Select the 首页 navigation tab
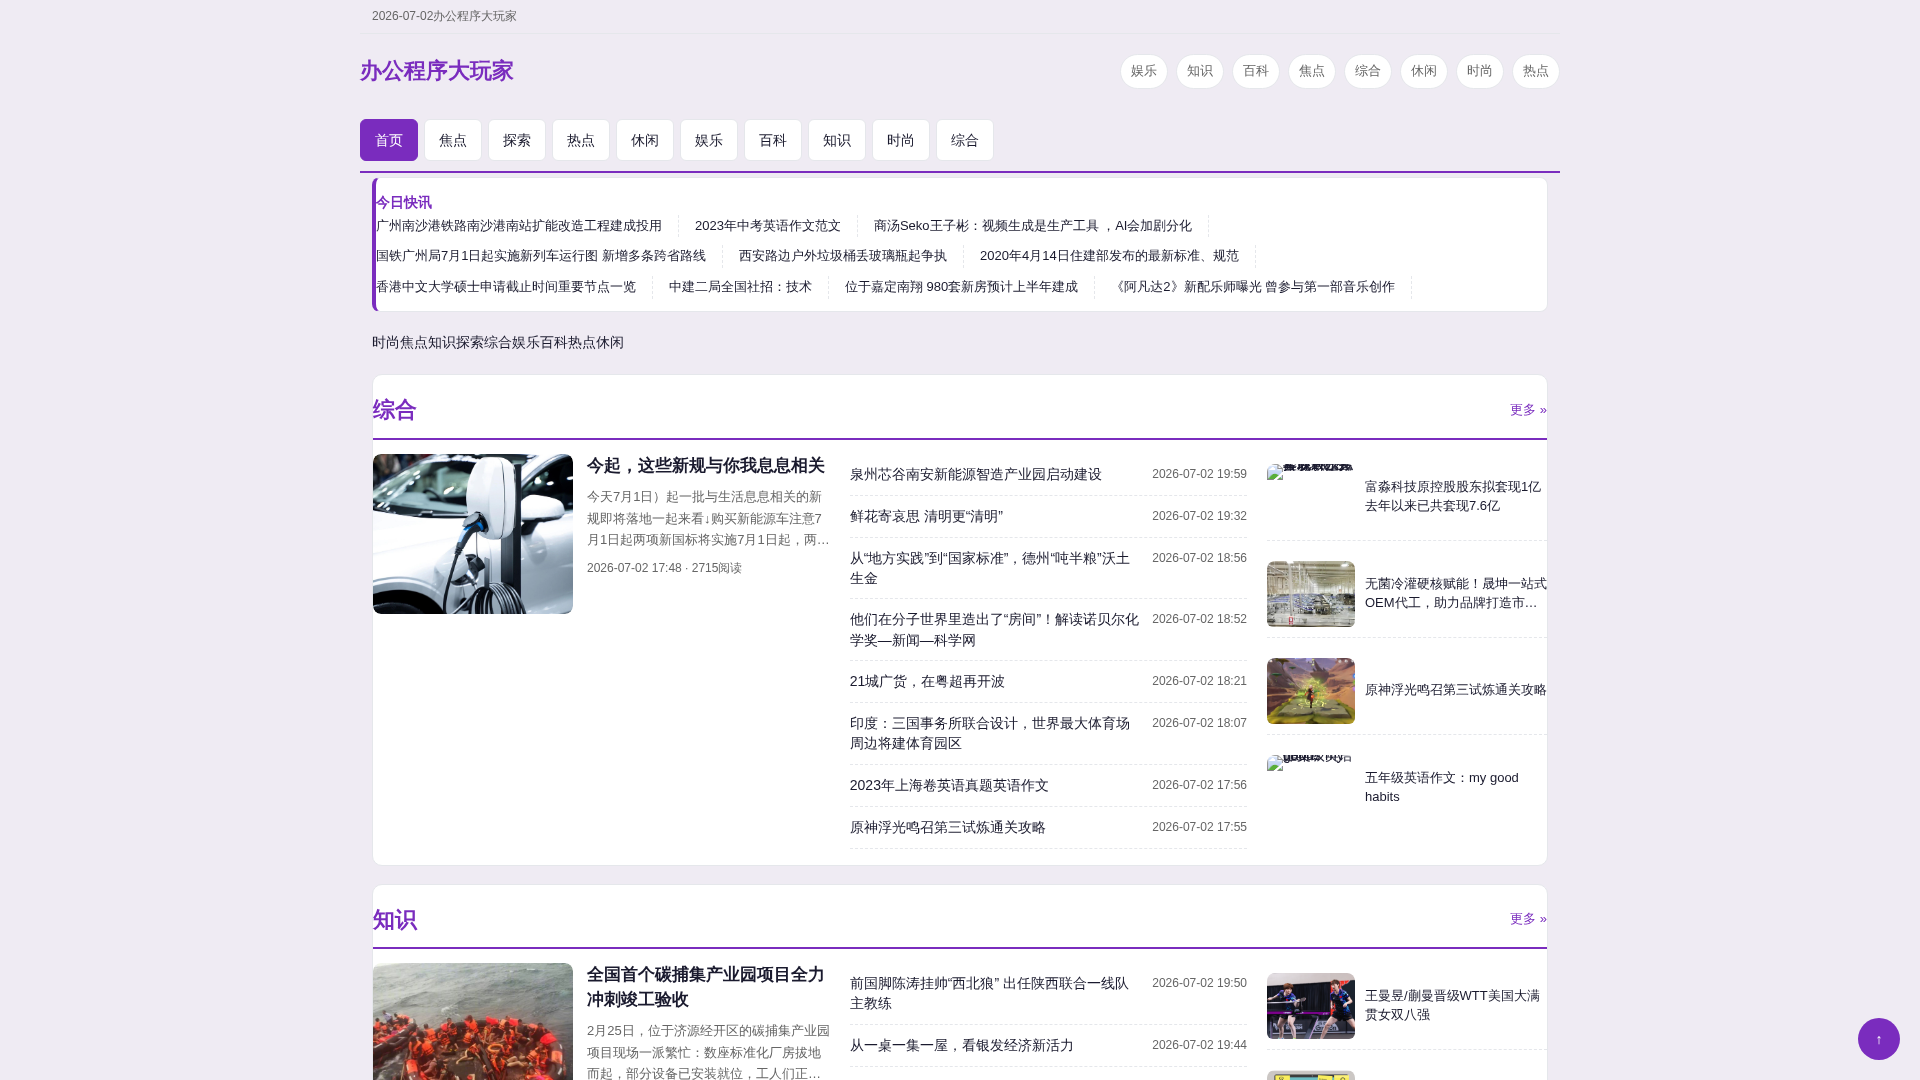 389,140
